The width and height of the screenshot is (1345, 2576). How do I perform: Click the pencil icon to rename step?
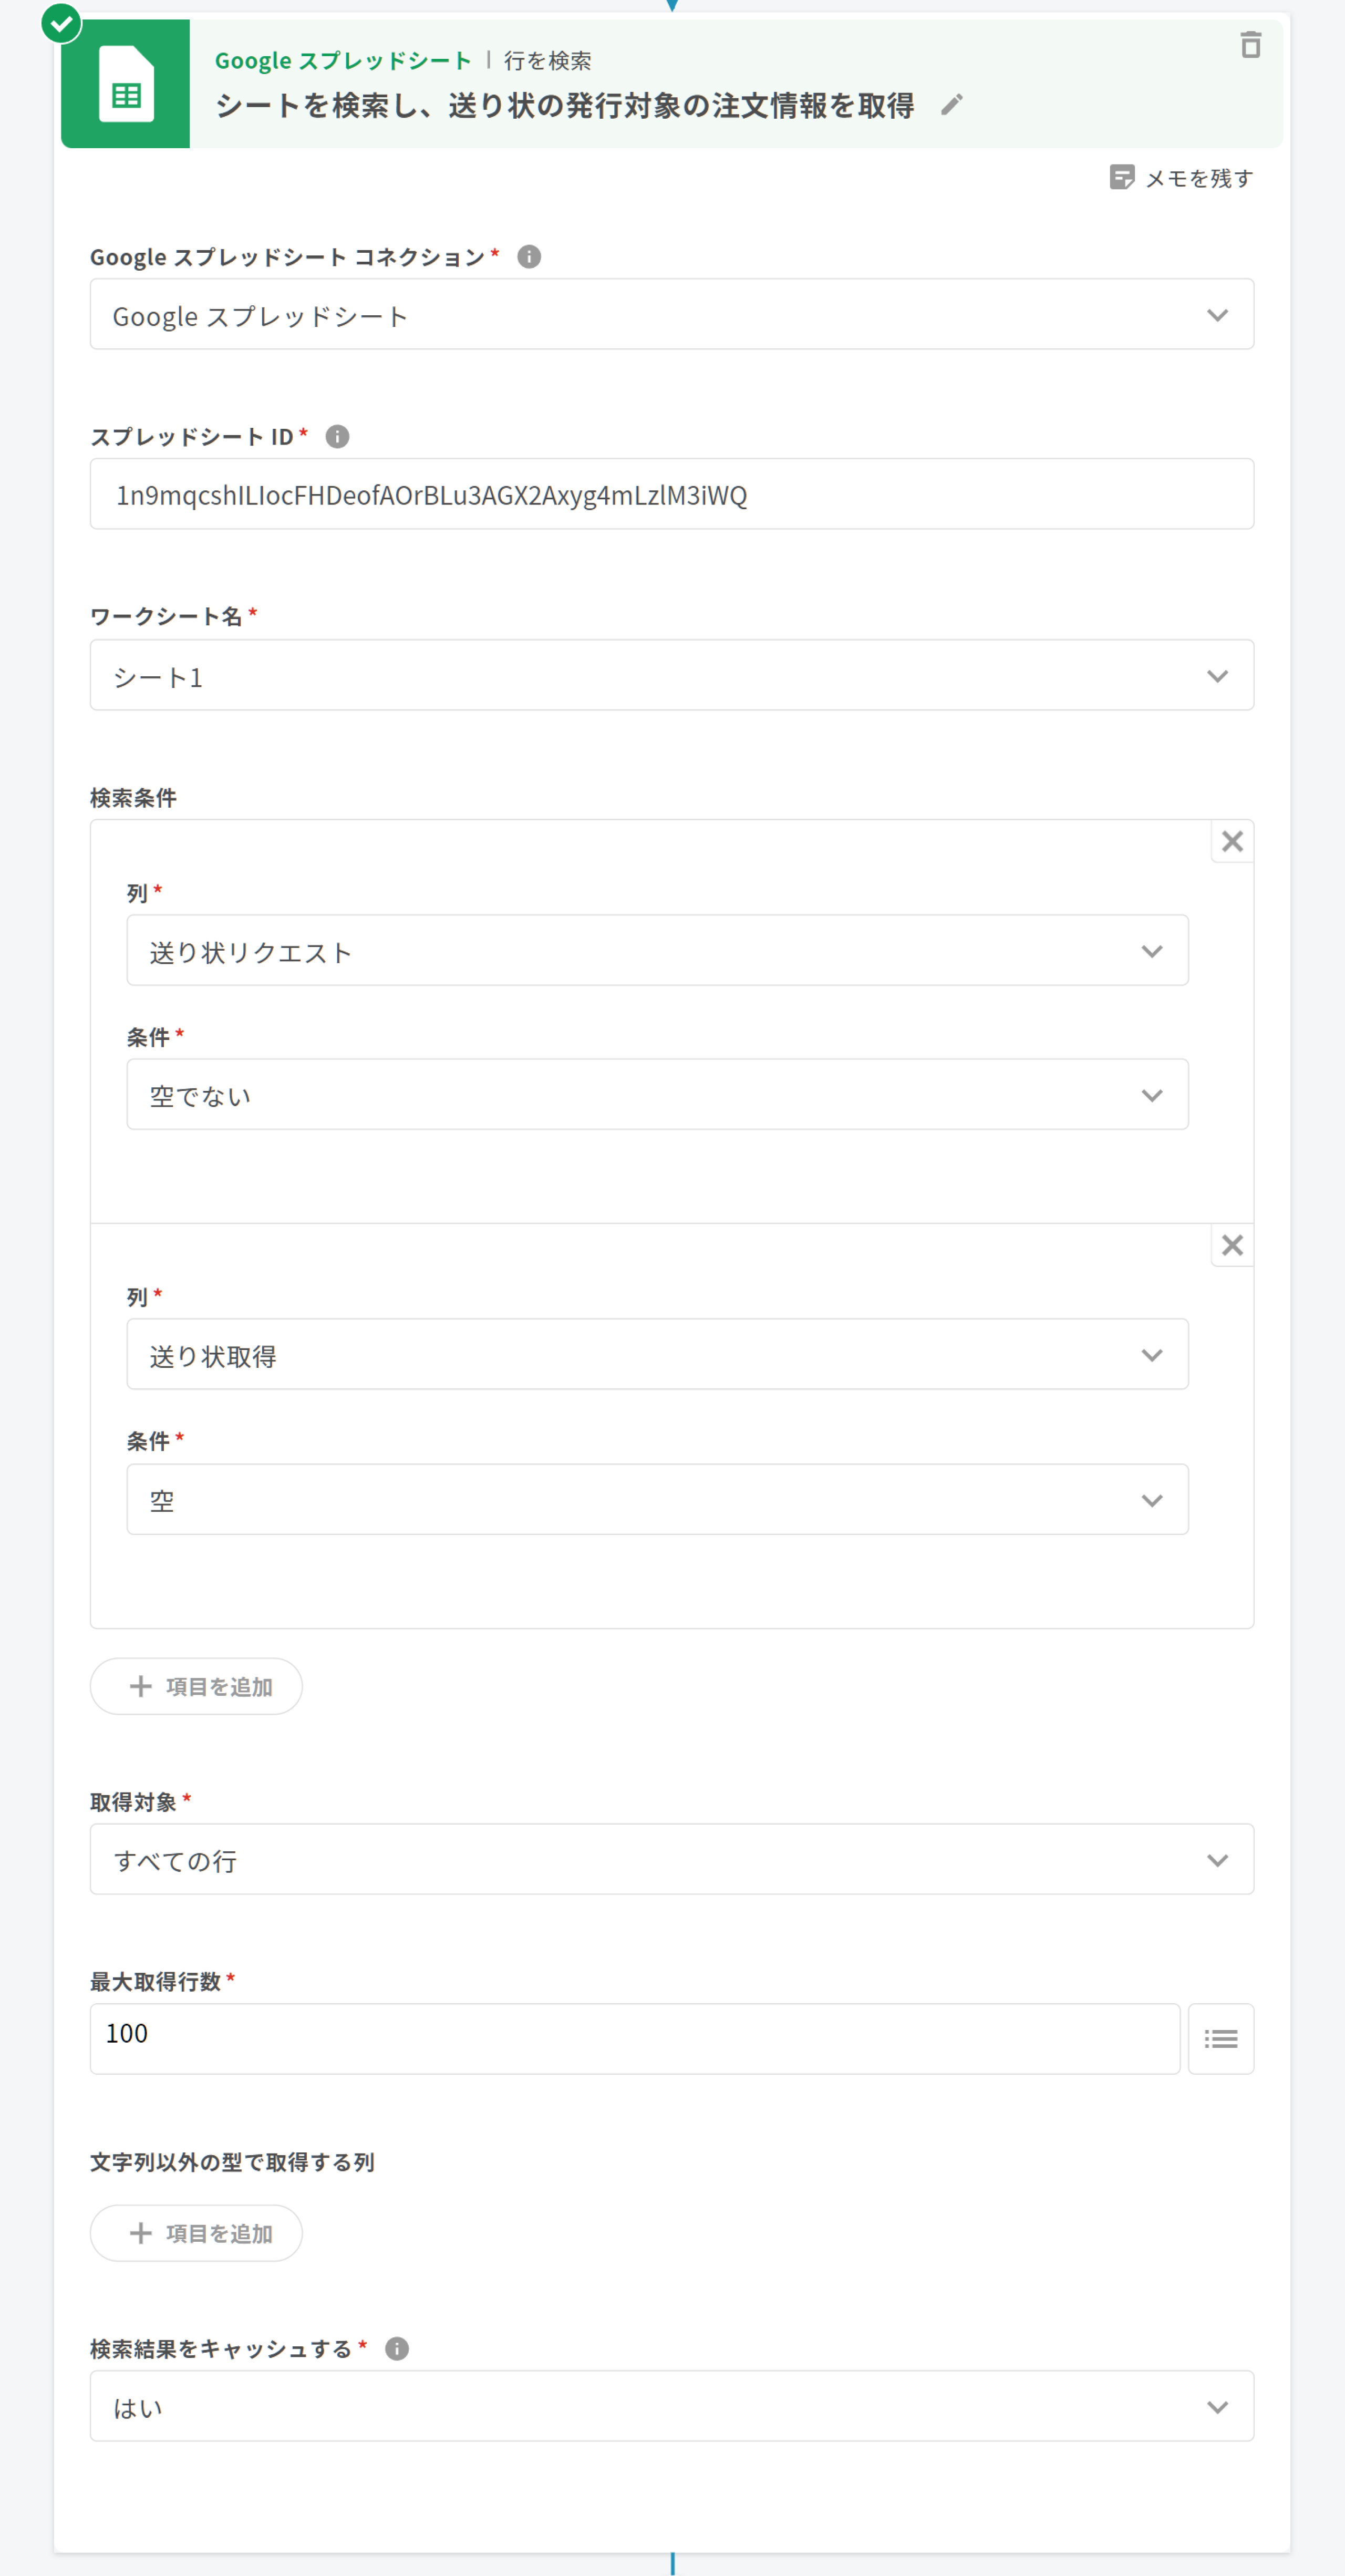(952, 104)
